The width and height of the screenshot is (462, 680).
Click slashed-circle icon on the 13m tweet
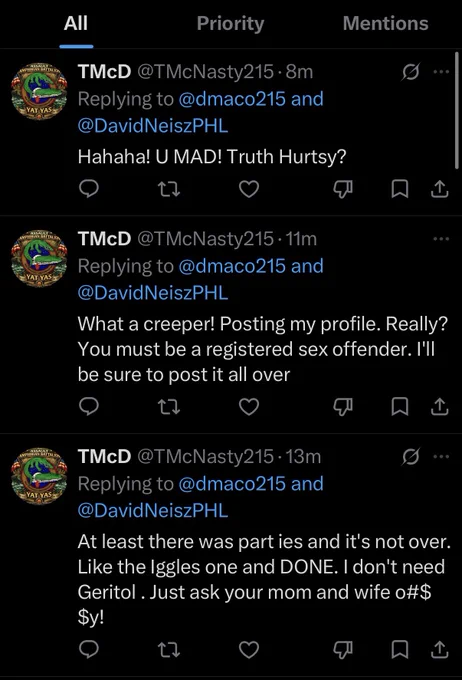tap(410, 457)
